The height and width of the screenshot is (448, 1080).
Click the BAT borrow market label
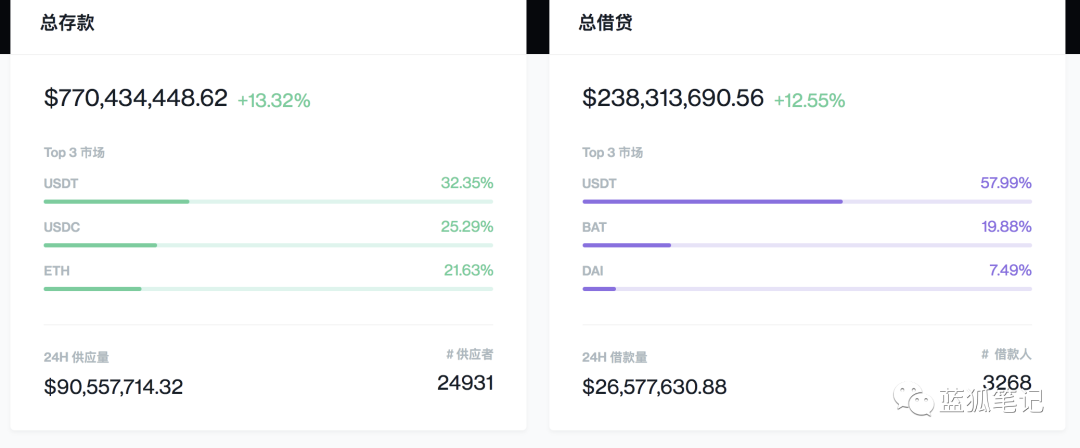click(594, 227)
